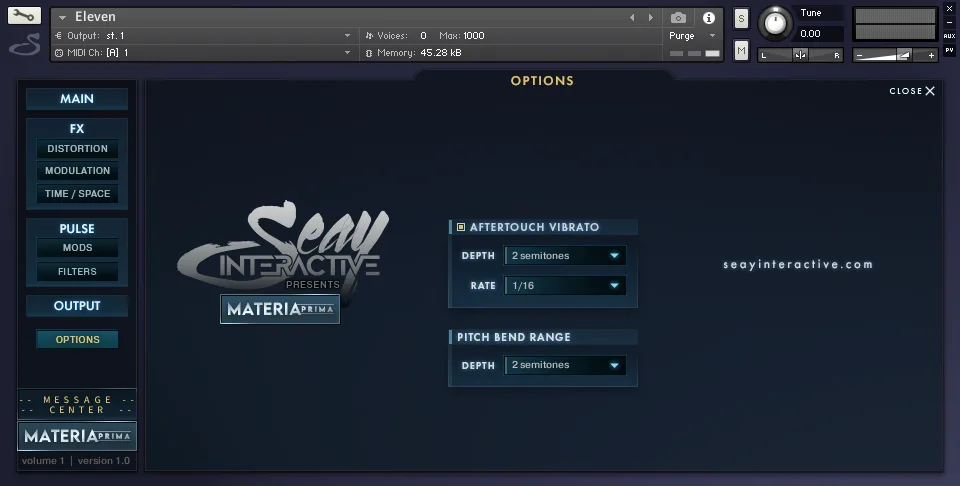Close the Options panel
This screenshot has height=486, width=960.
912,91
